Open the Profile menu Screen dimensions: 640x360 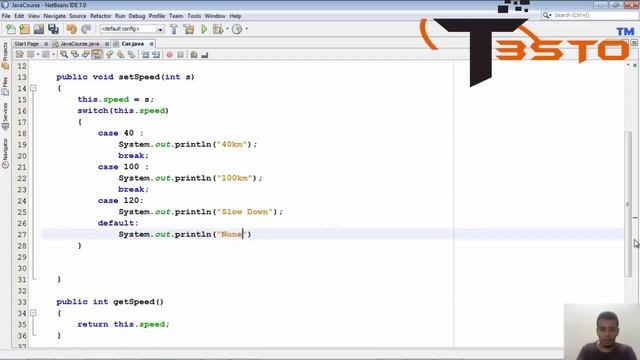[157, 16]
